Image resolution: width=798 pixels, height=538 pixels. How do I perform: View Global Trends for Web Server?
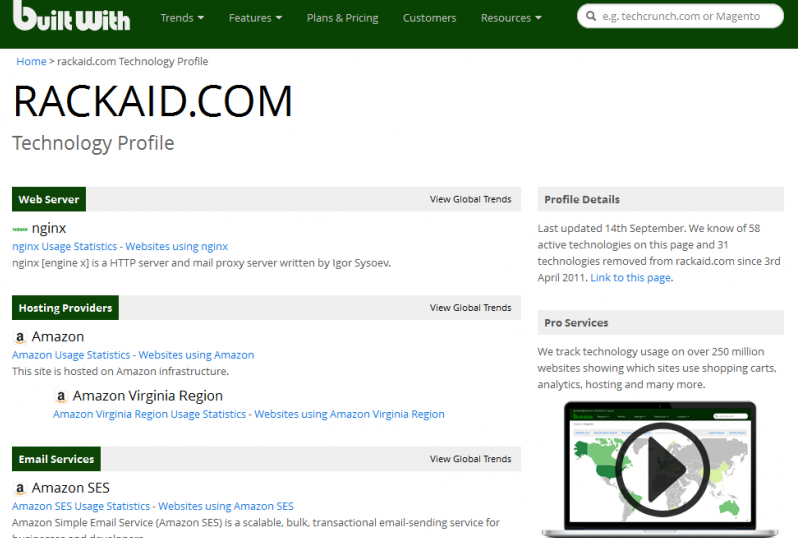point(470,199)
